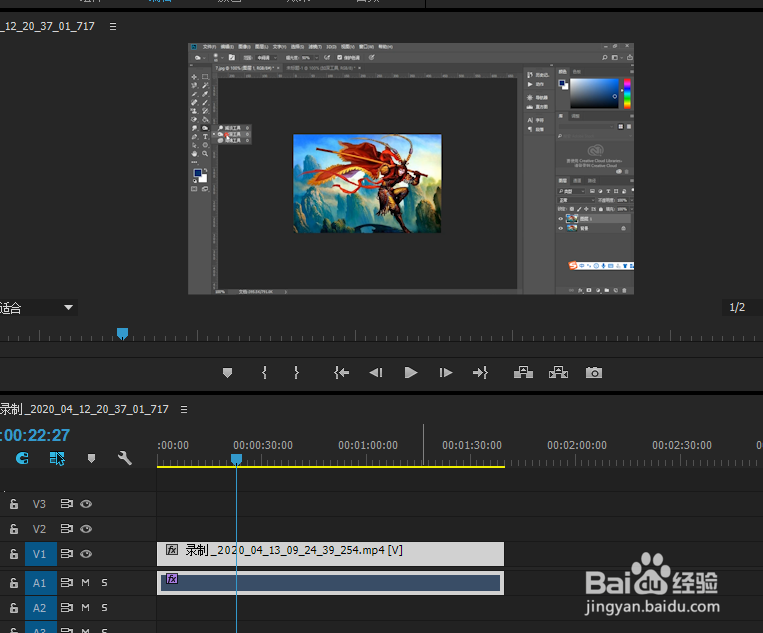Mute the A2 audio track
Image resolution: width=763 pixels, height=633 pixels.
[x=86, y=608]
